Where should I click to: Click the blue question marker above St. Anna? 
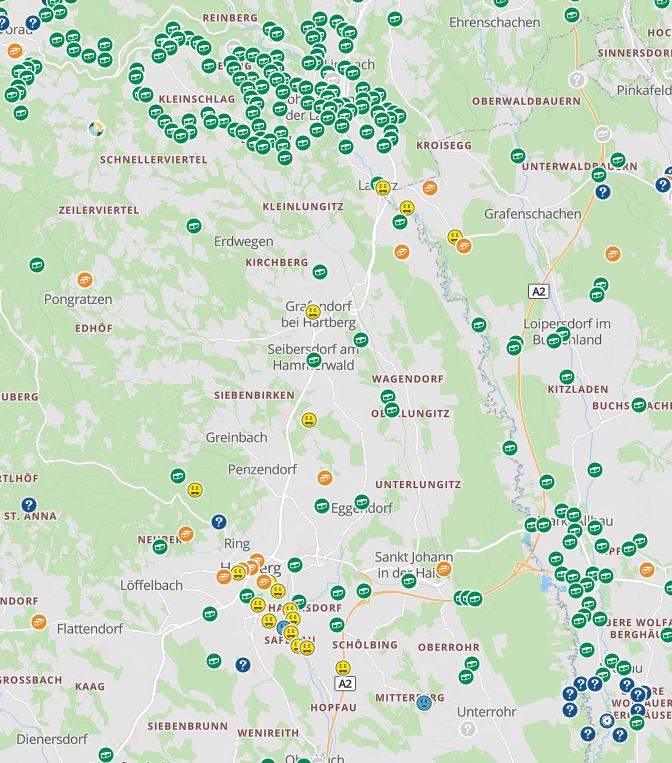[x=29, y=505]
